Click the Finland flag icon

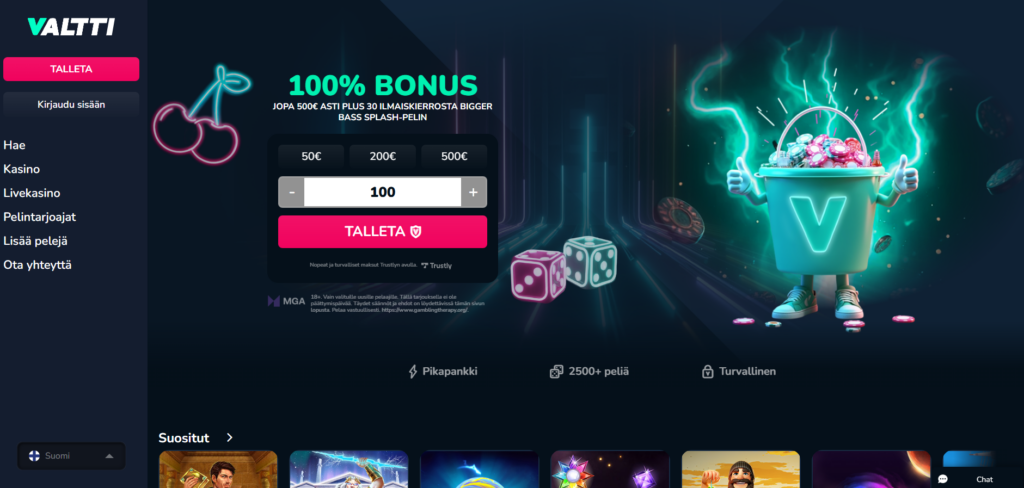pos(34,456)
